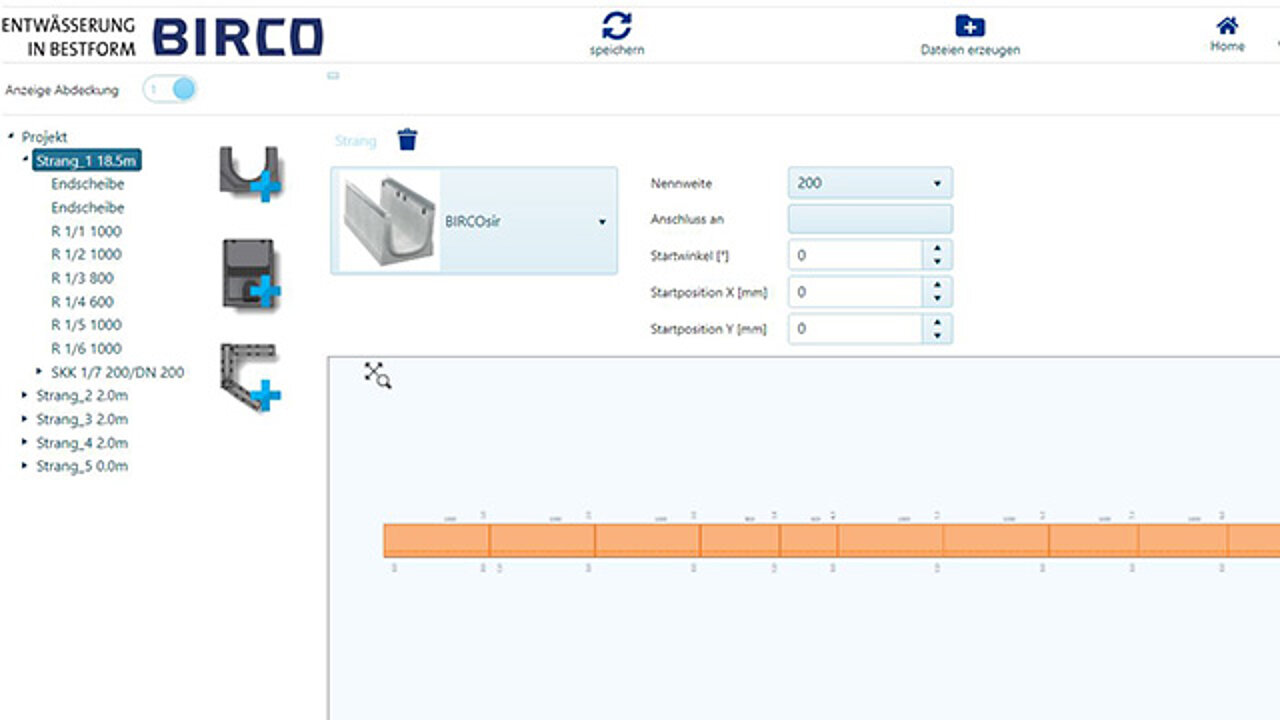Open the BIRCOsir product dropdown

(x=474, y=221)
